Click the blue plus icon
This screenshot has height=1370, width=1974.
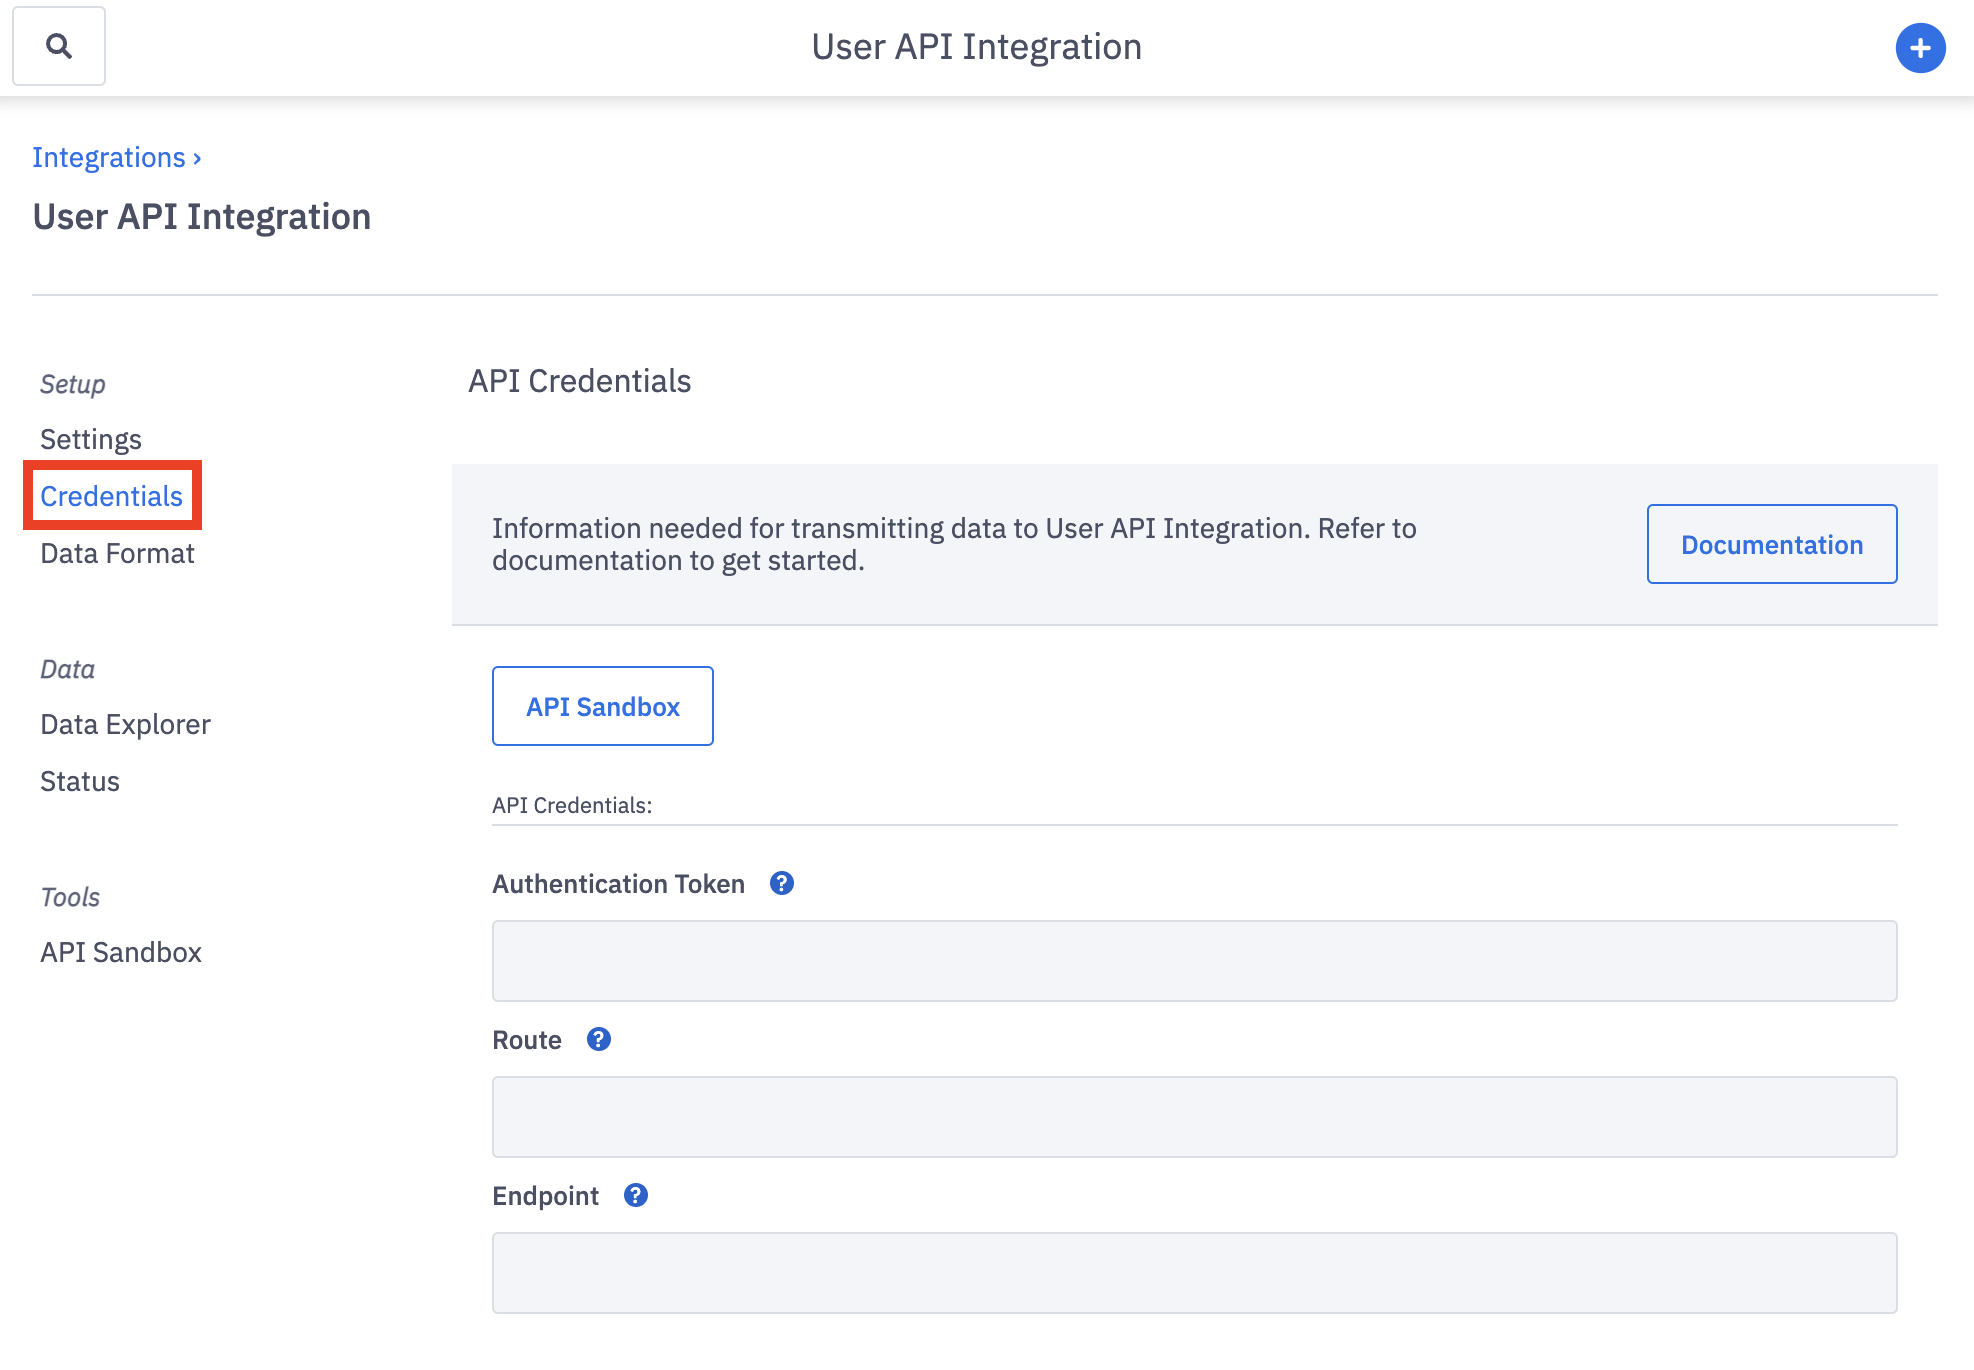click(1920, 48)
